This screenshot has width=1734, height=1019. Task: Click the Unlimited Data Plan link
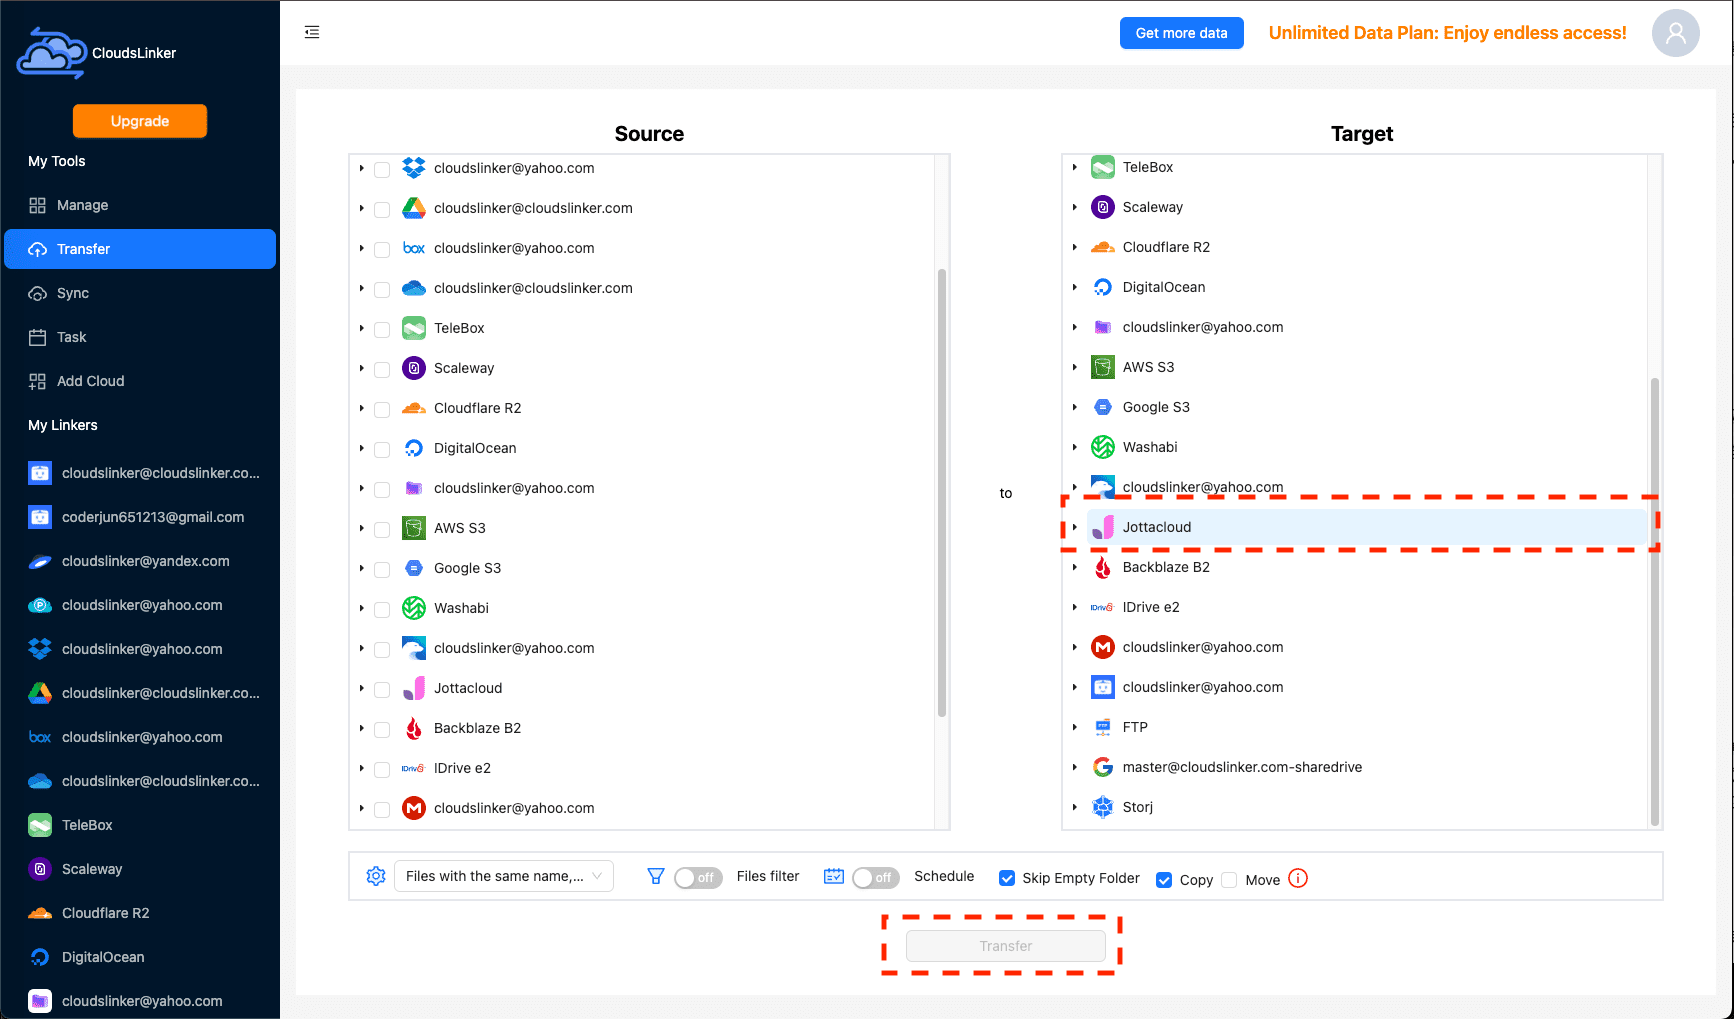coord(1447,33)
